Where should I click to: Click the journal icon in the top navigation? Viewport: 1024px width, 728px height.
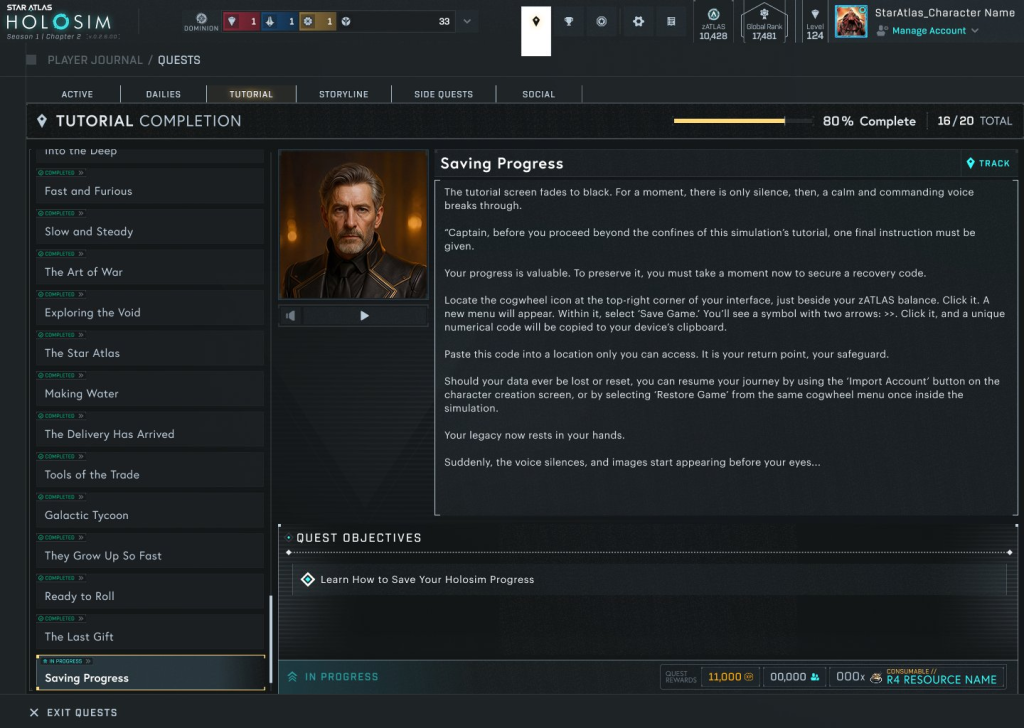point(672,21)
